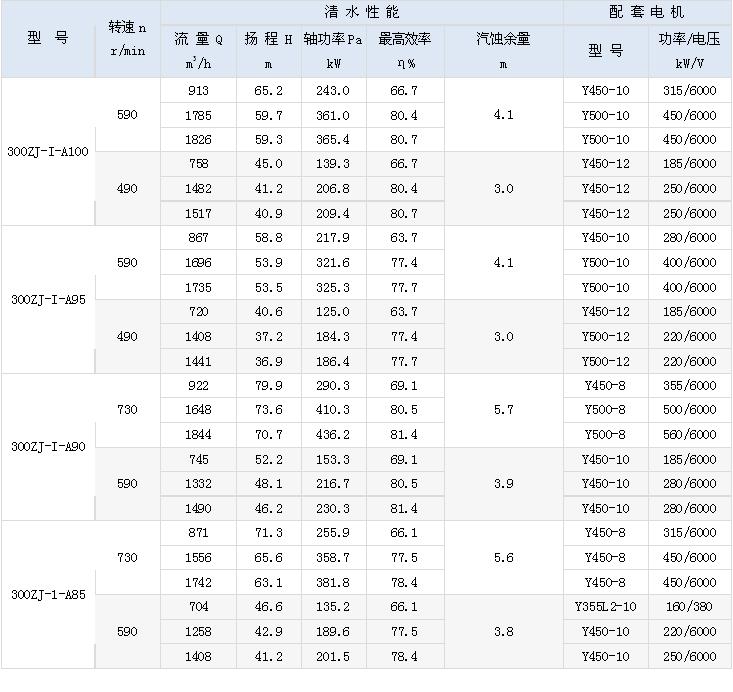Select the shaft power 436.2 cell
The image size is (733, 692).
tap(334, 434)
